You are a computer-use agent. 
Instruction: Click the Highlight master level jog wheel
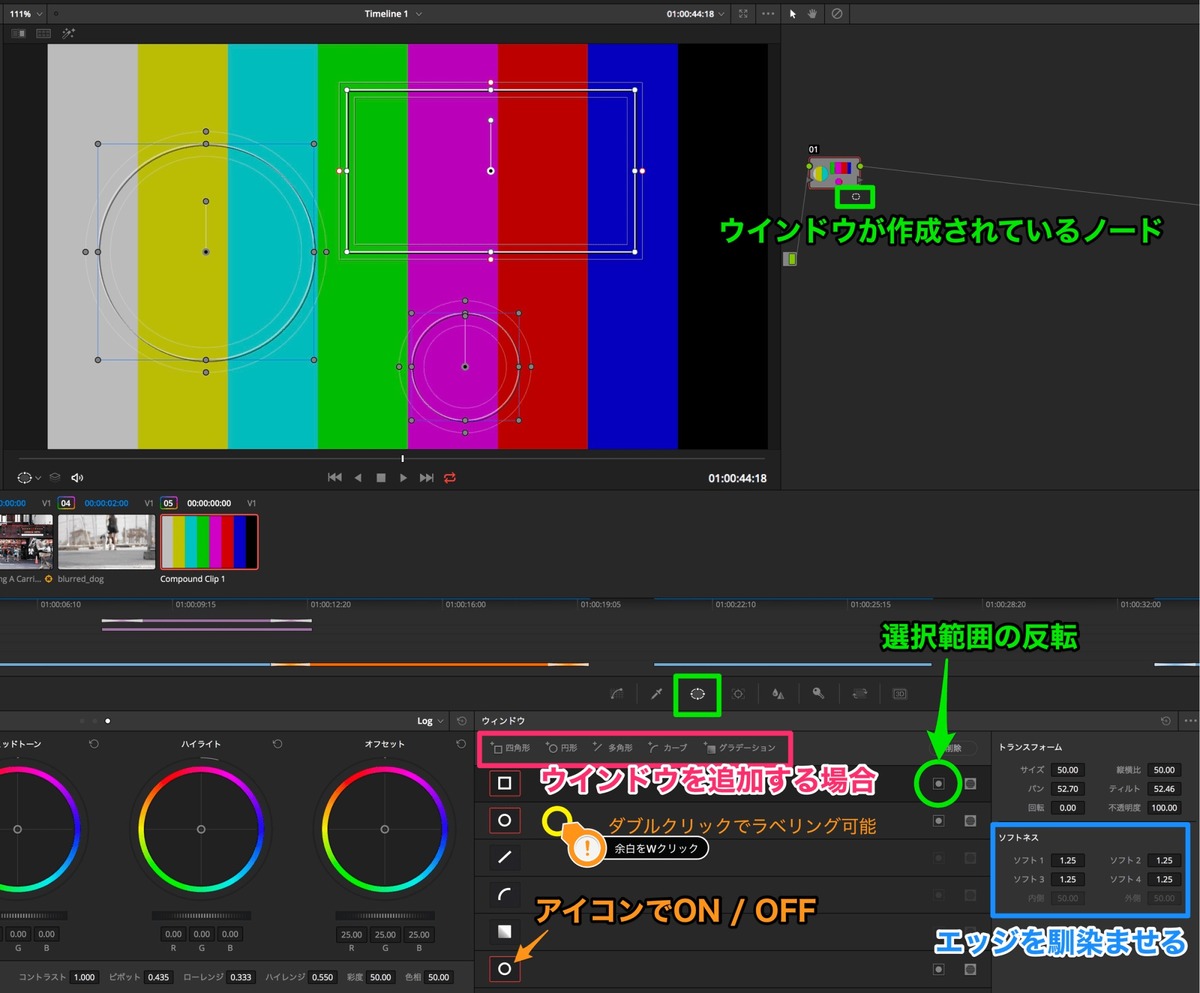coord(201,916)
